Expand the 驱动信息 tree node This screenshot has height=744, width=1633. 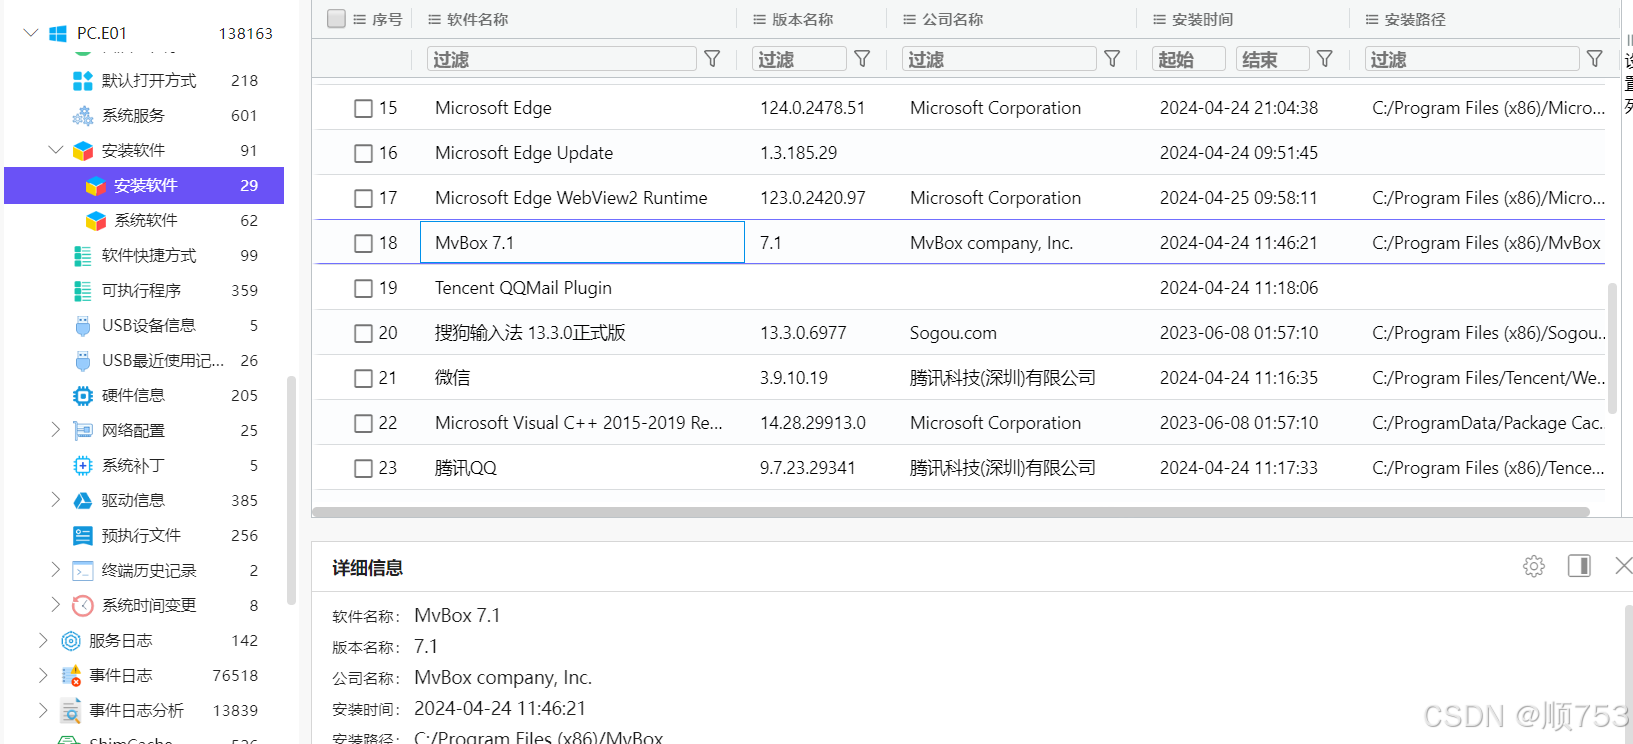(x=56, y=500)
